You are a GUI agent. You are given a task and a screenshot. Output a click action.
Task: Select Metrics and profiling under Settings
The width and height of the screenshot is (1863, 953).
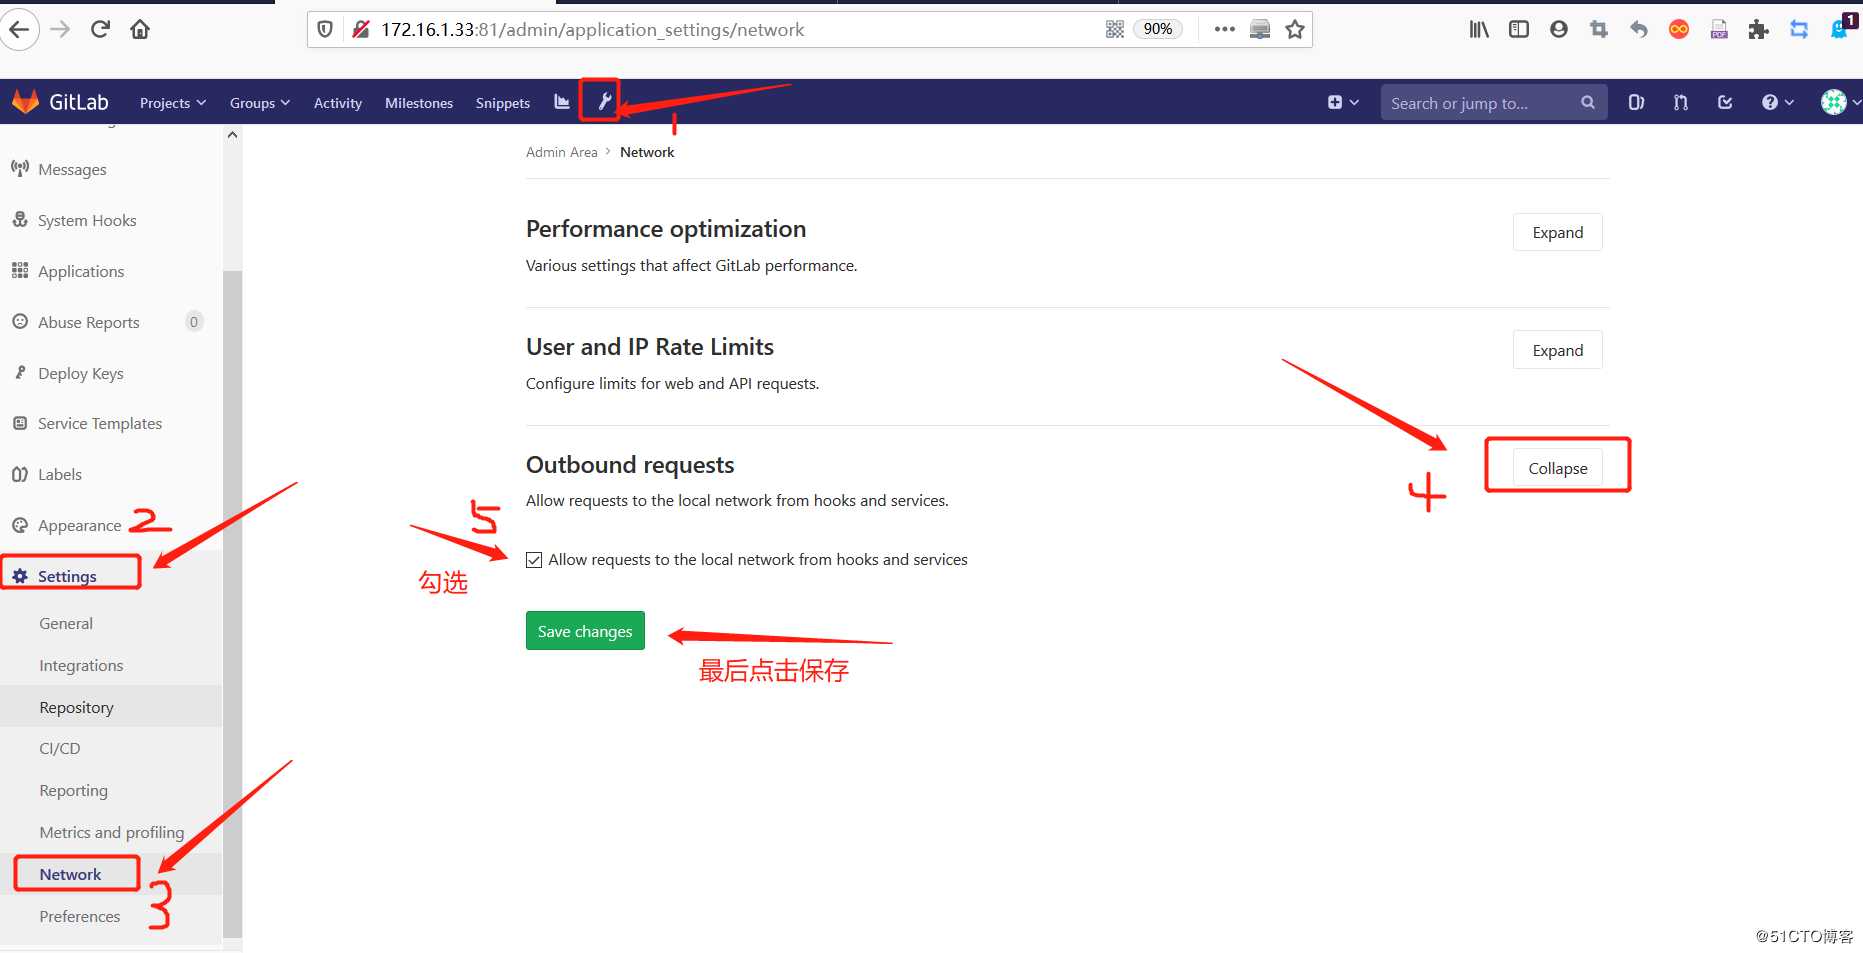click(111, 832)
